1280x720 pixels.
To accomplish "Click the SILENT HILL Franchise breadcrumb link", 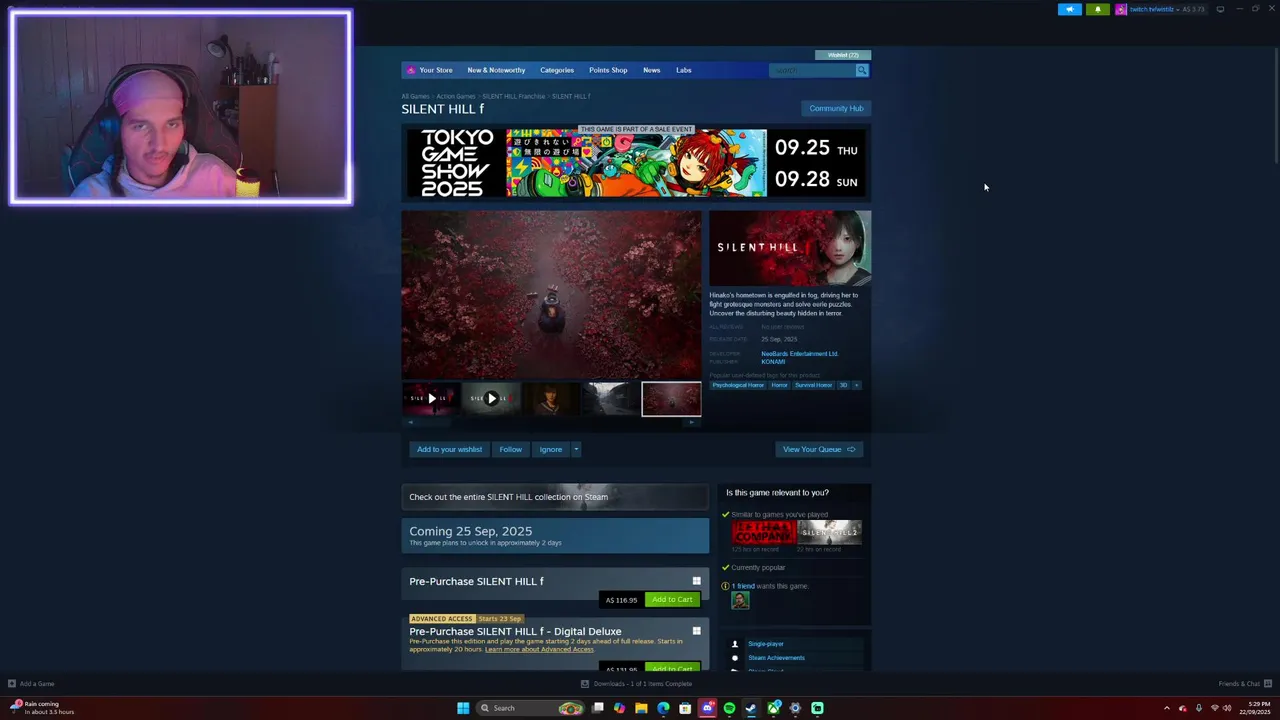I will coord(514,96).
